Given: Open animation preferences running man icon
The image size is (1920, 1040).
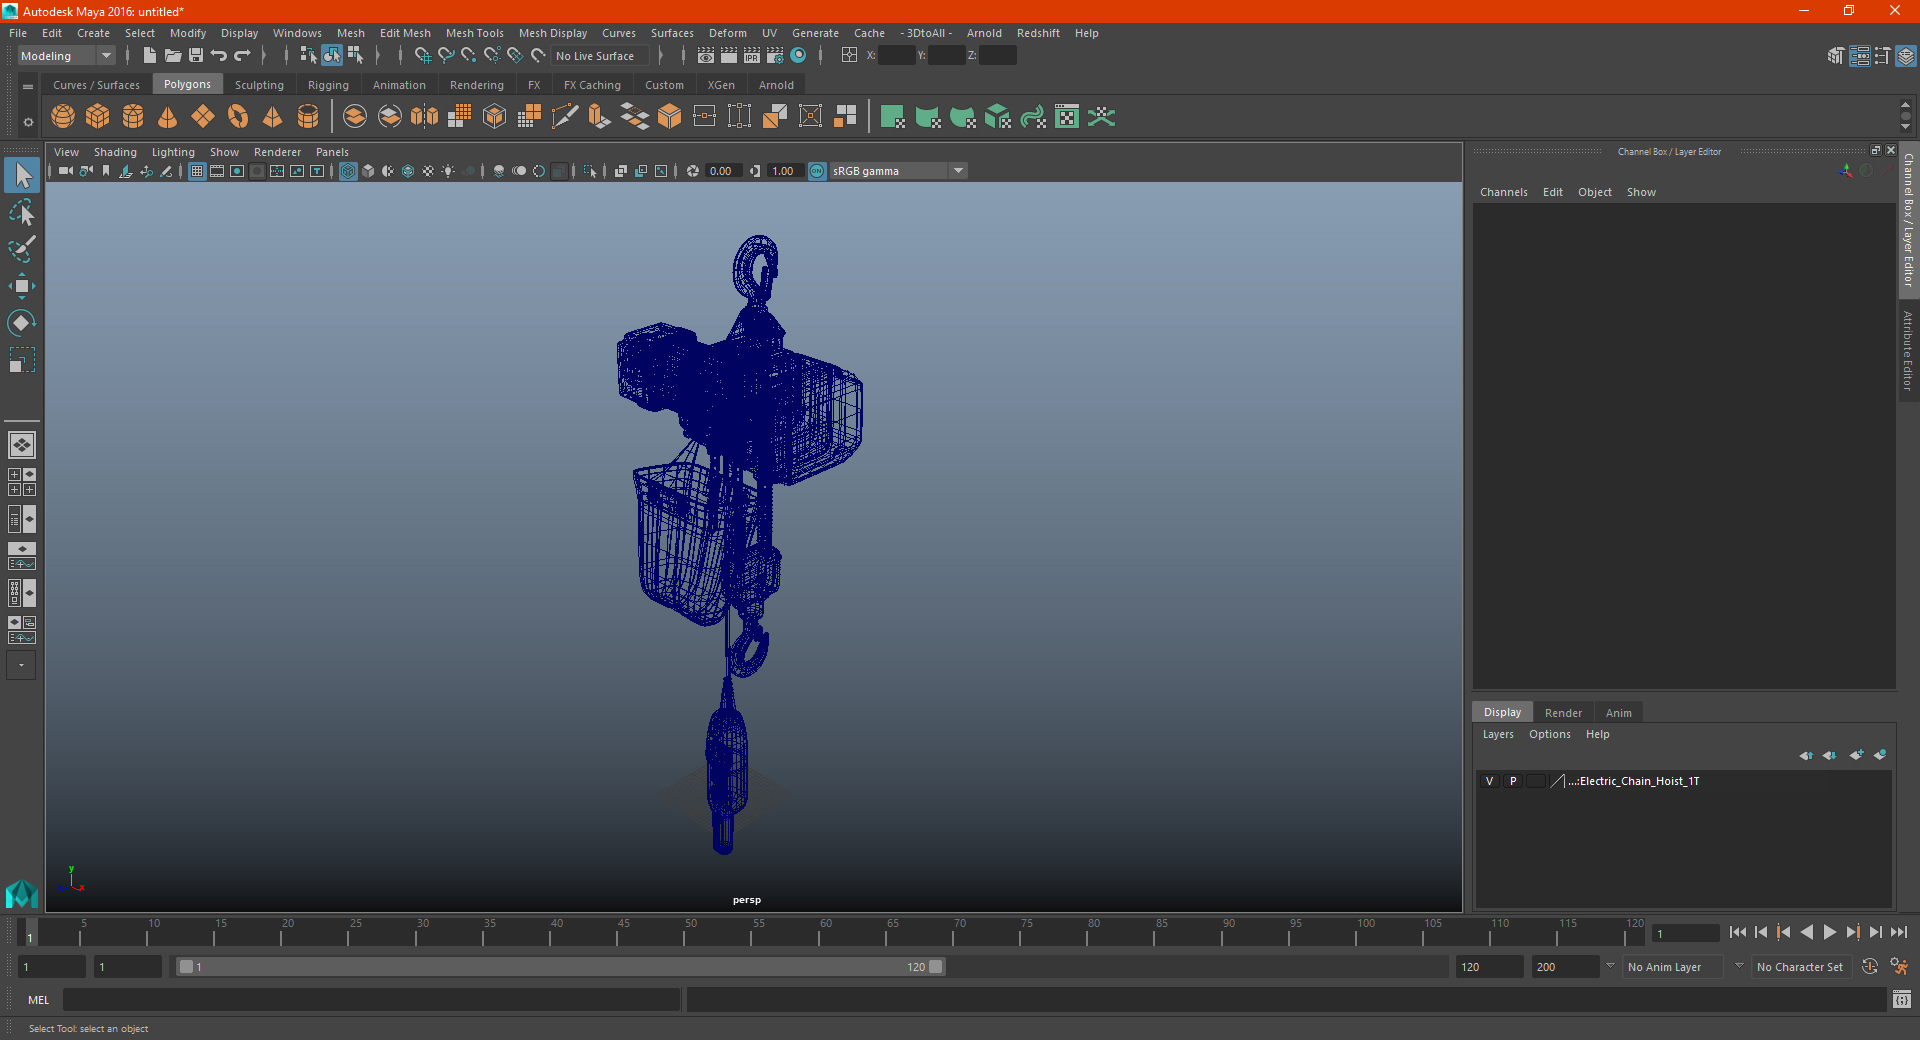Looking at the screenshot, I should [x=1899, y=967].
